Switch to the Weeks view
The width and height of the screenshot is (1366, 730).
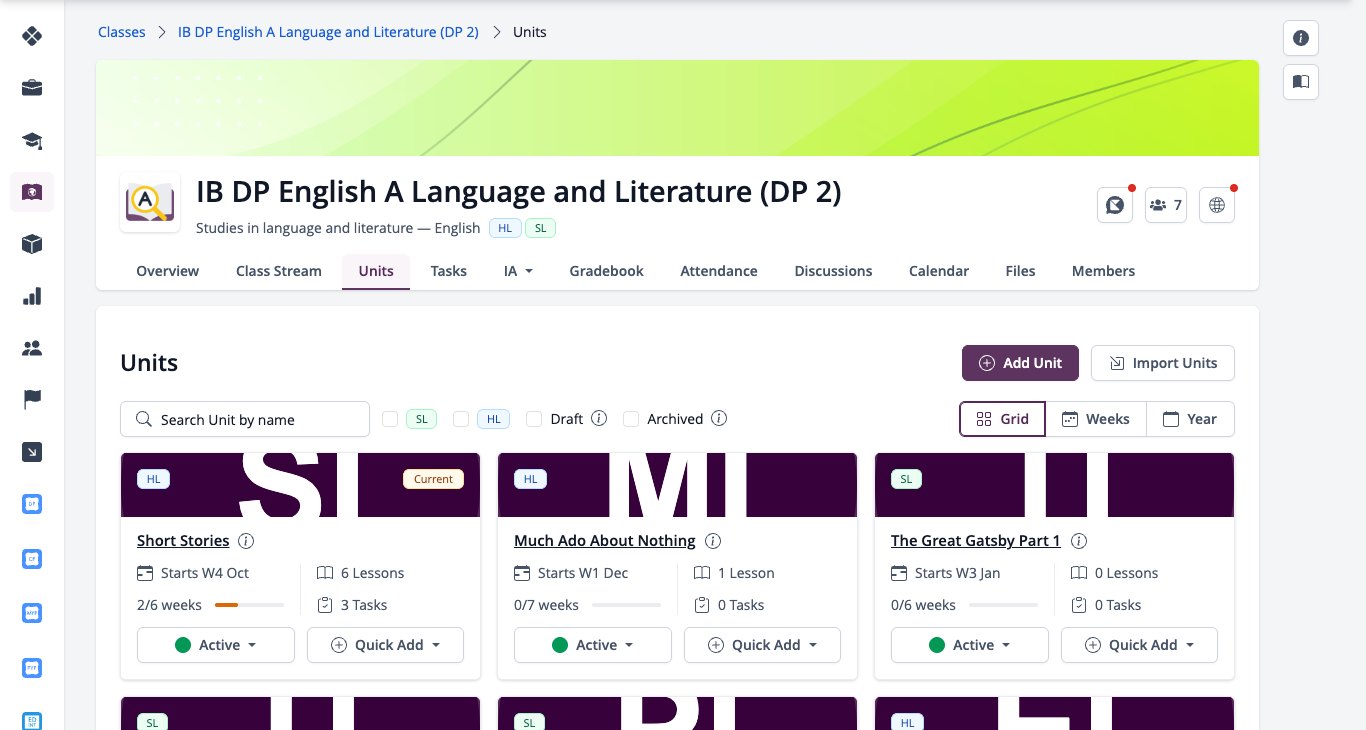tap(1096, 419)
